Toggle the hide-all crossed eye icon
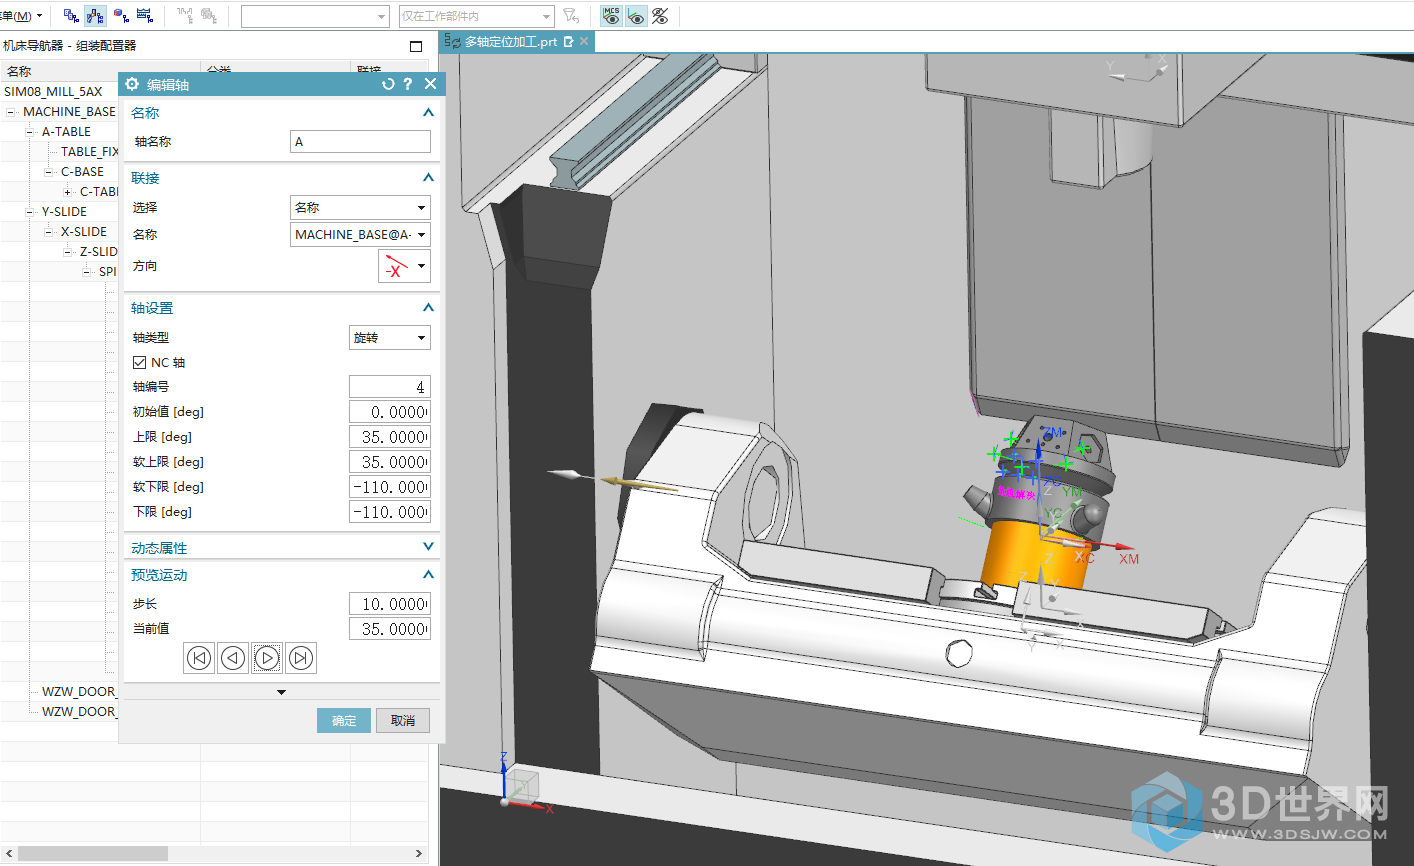 (x=660, y=15)
